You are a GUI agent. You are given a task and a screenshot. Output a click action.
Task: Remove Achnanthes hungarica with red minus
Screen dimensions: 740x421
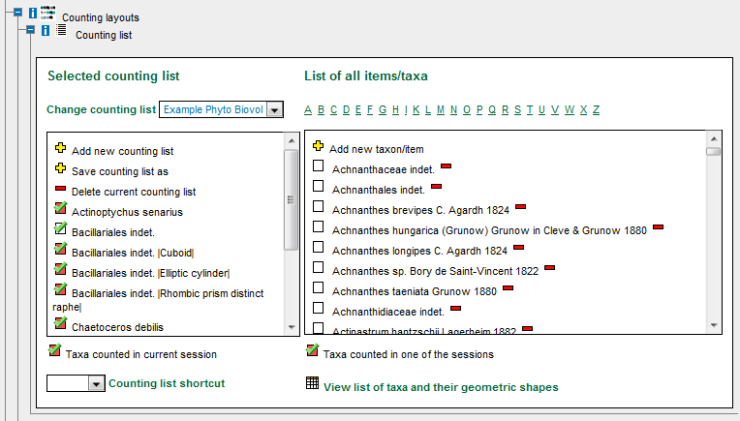(x=658, y=227)
